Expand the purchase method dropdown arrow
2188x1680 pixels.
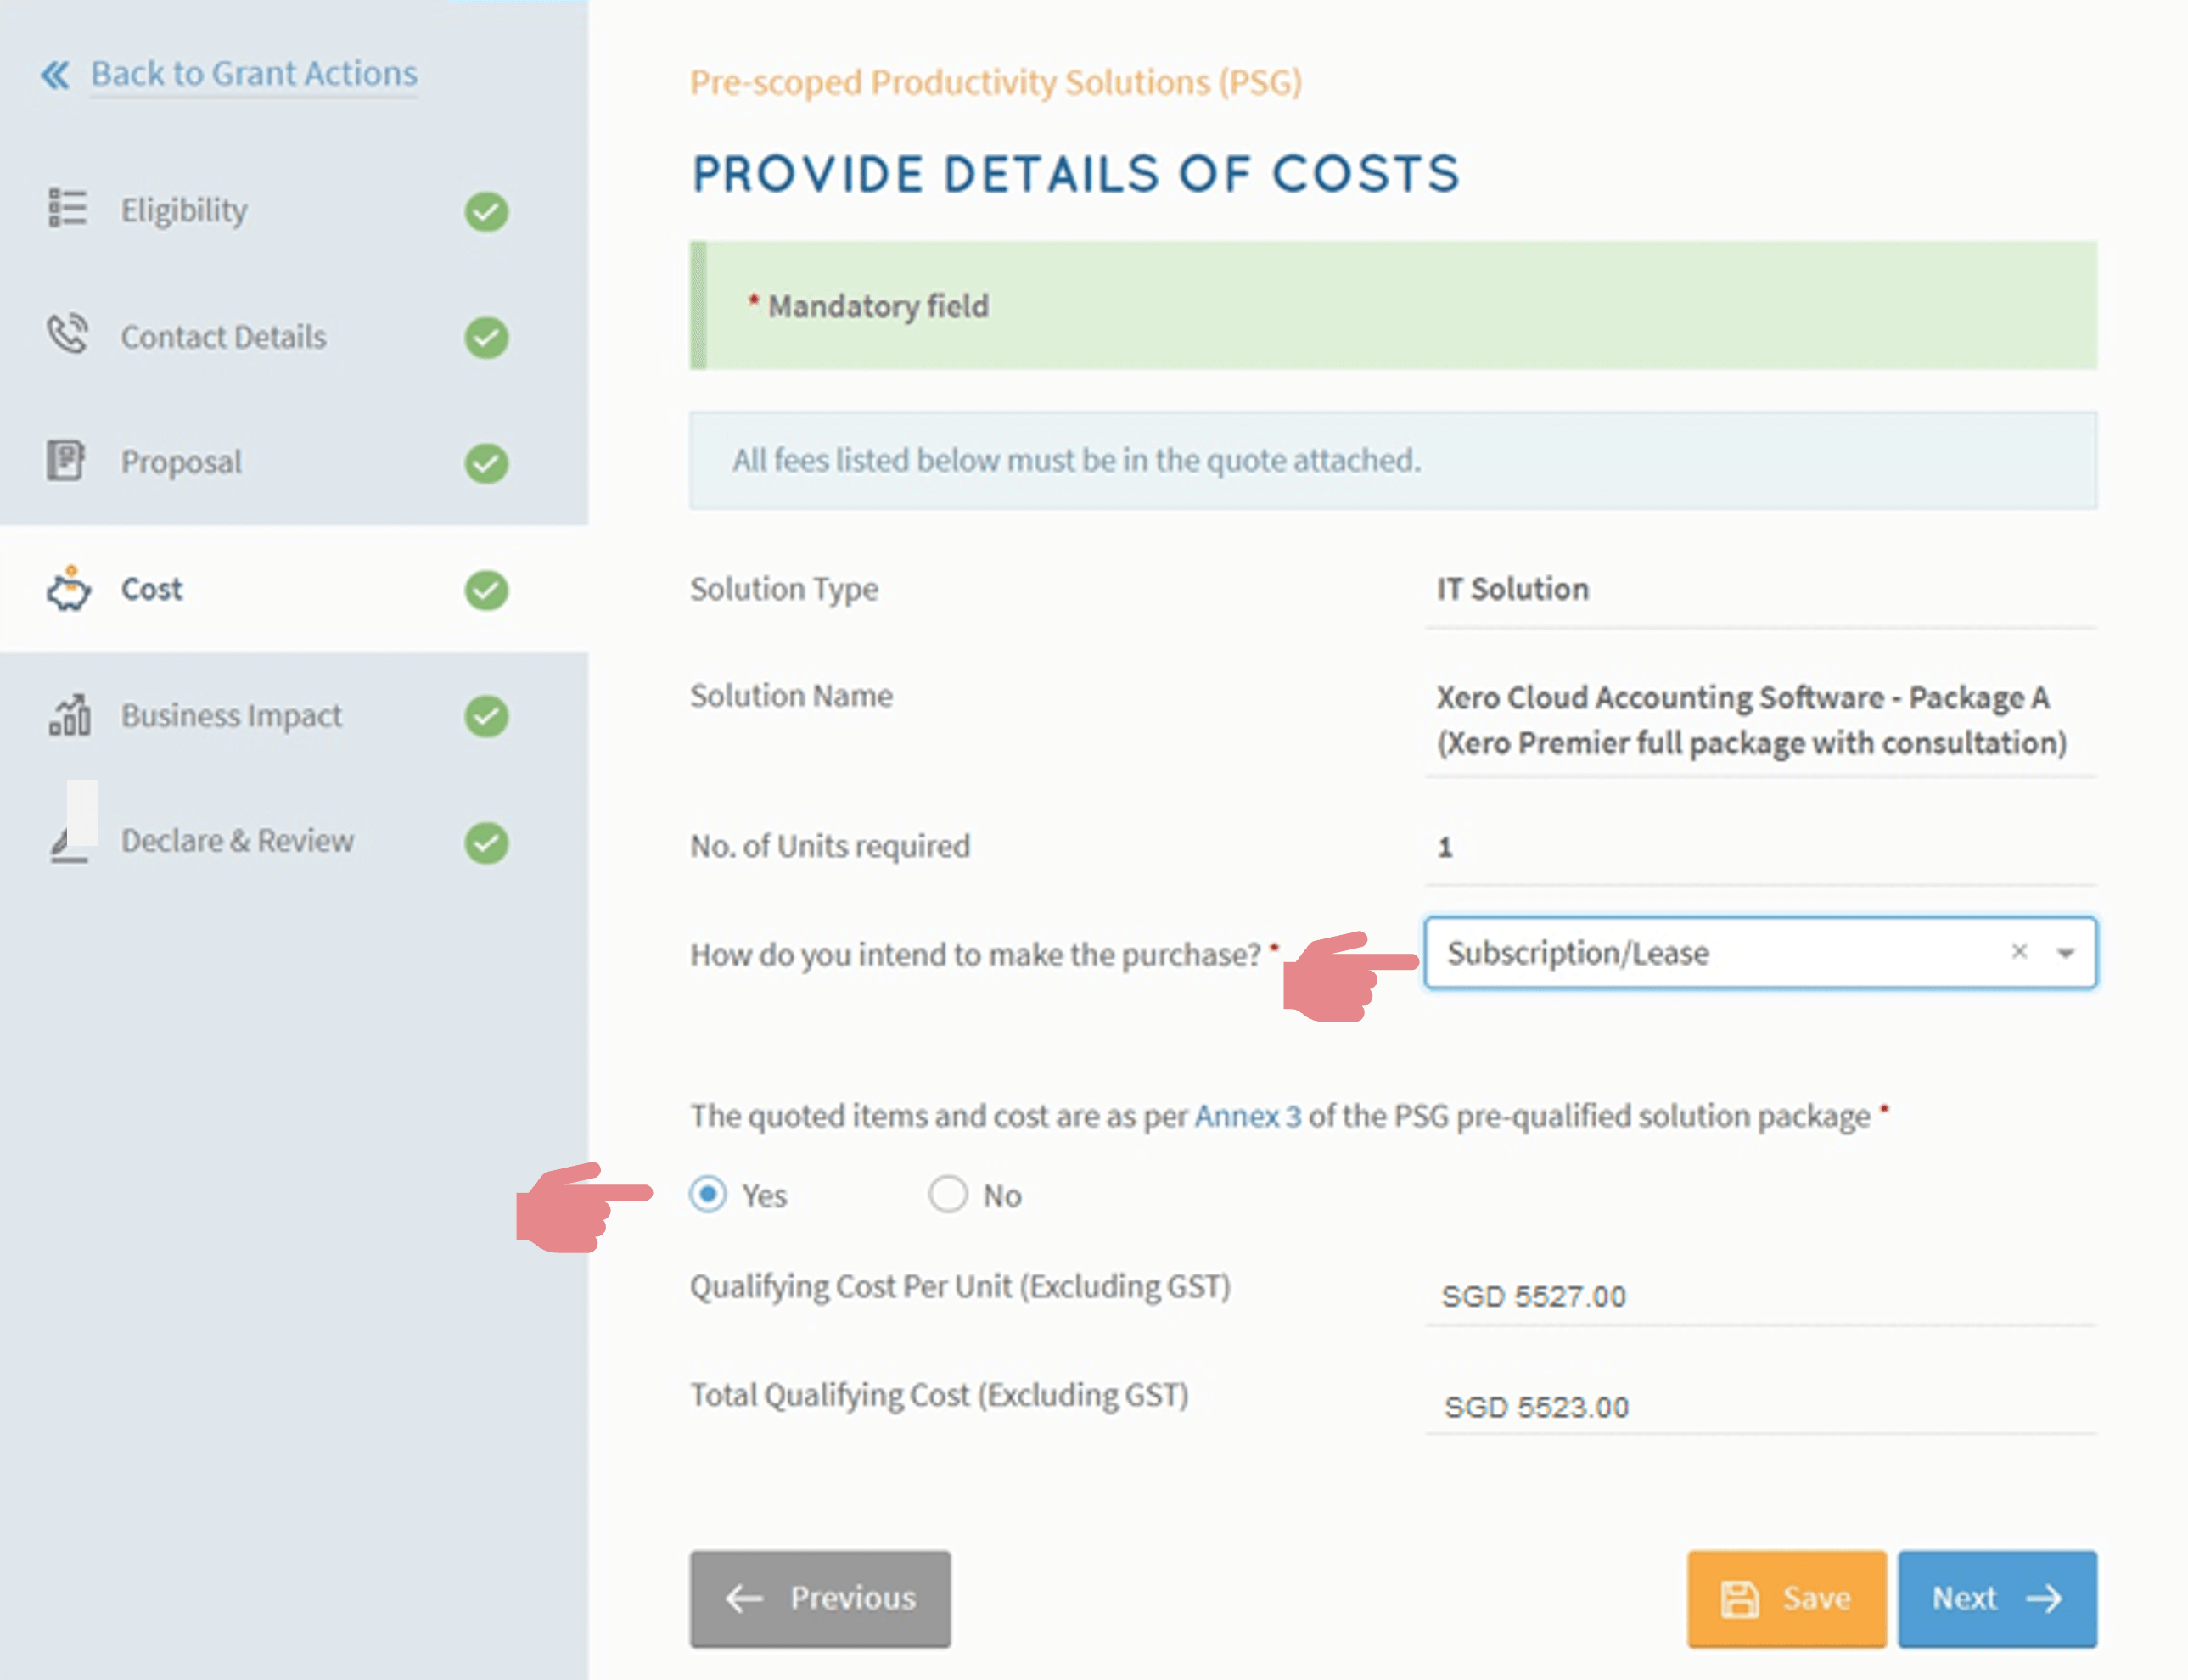coord(2066,953)
